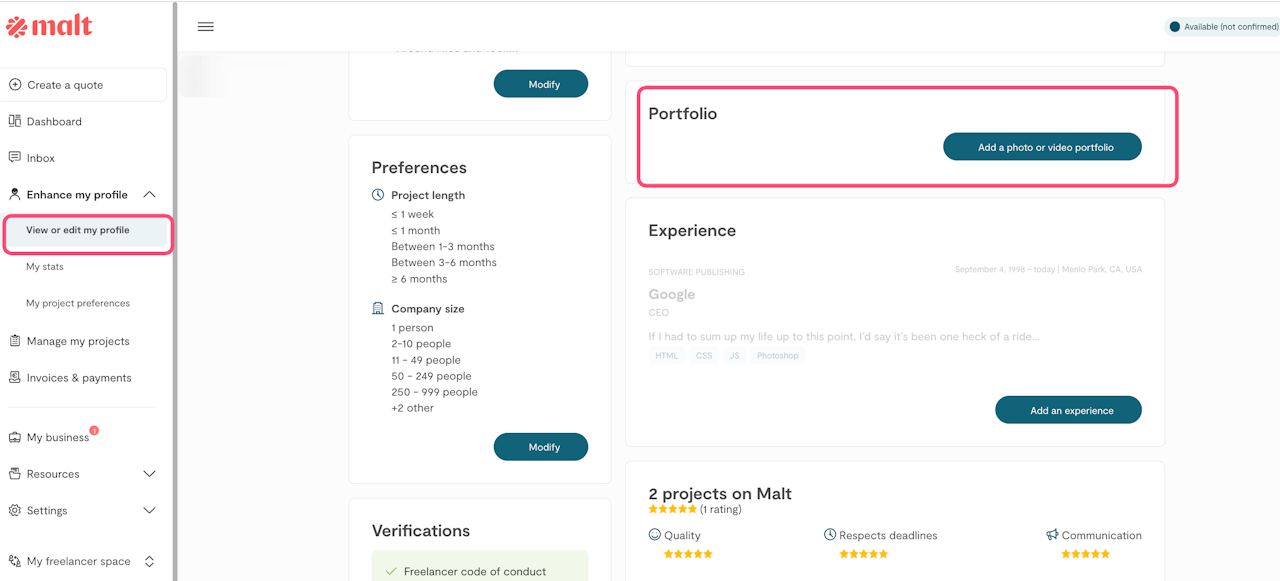The width and height of the screenshot is (1280, 581).
Task: Open My freelancer space switcher
Action: (149, 562)
